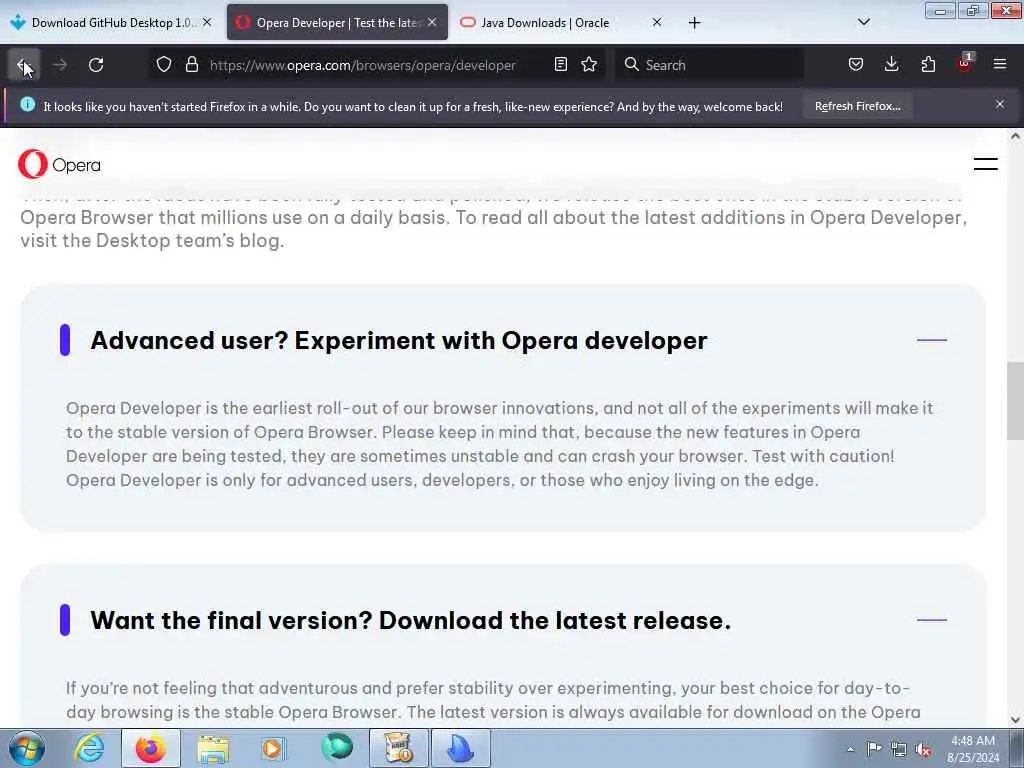Close the Opera Developer tab

click(432, 22)
